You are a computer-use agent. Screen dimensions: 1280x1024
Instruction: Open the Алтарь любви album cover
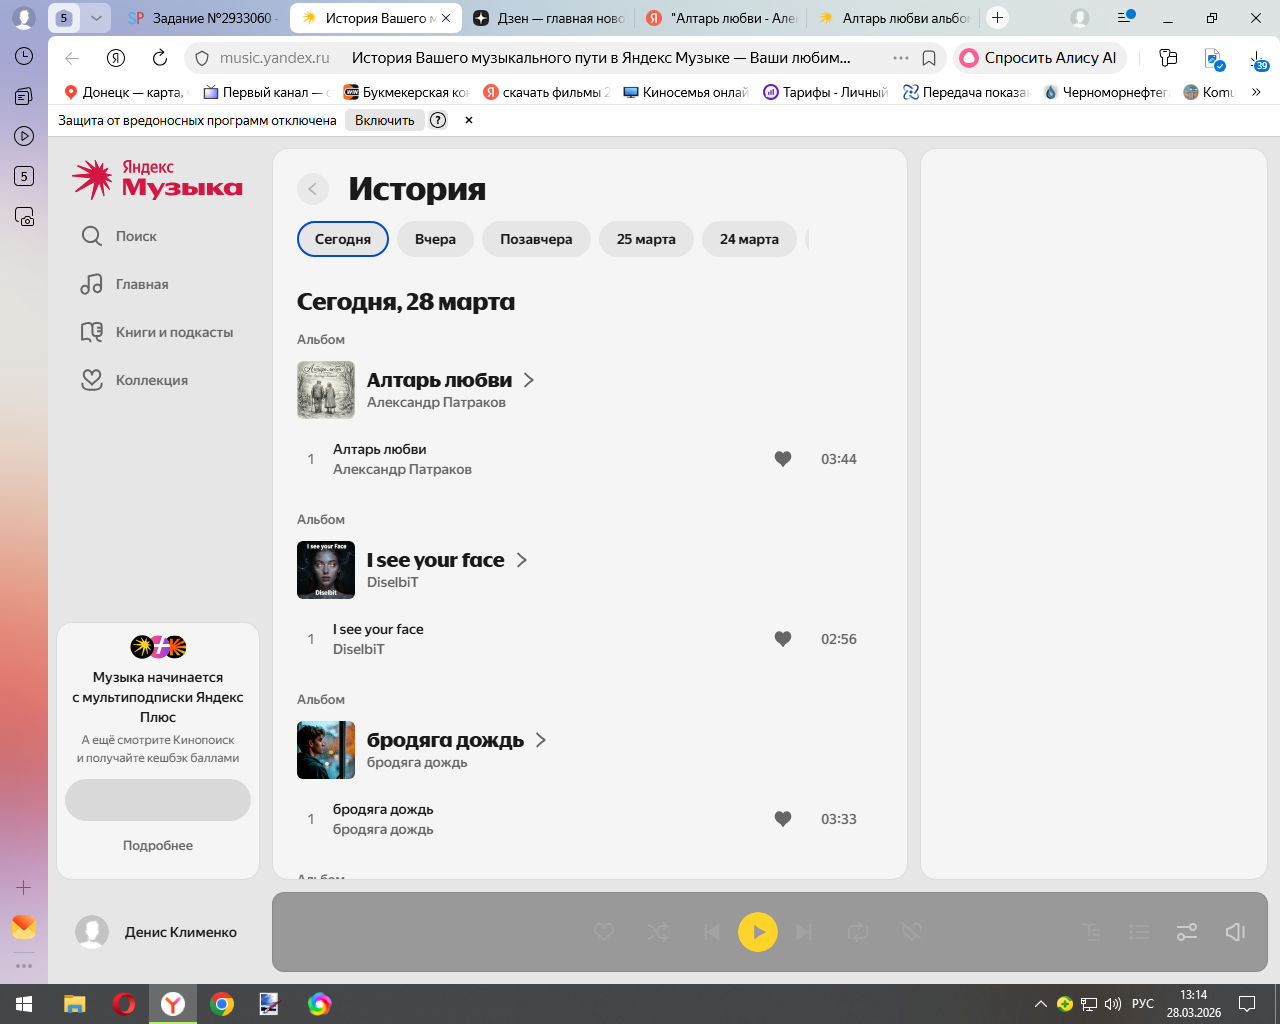click(x=326, y=390)
